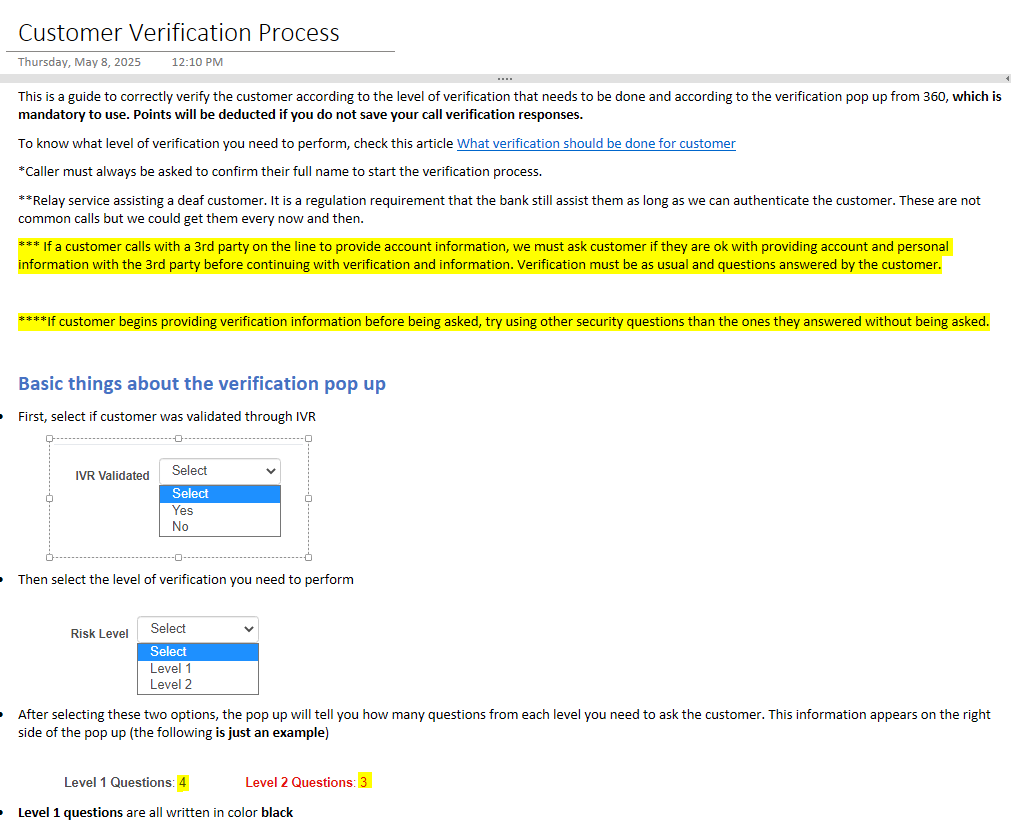Click the IVR image's right-middle resize handle
Image resolution: width=1011 pixels, height=835 pixels.
[x=308, y=498]
